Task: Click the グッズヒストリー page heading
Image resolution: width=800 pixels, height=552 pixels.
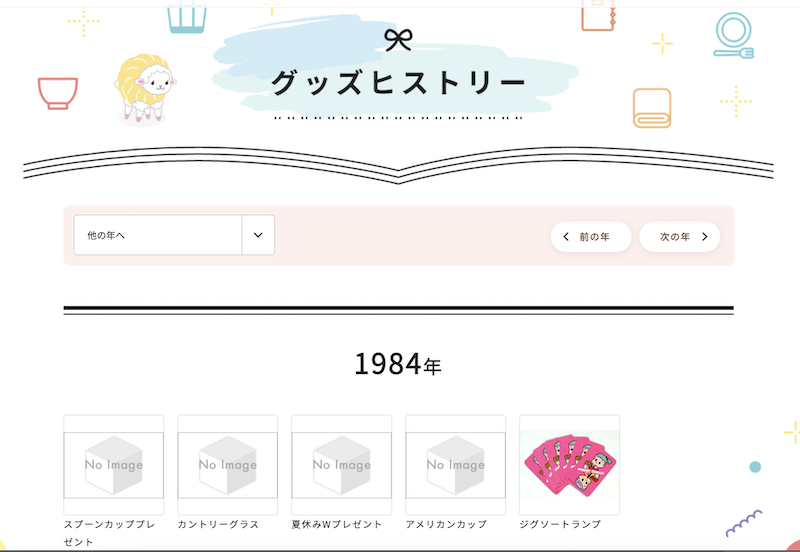Action: coord(398,84)
